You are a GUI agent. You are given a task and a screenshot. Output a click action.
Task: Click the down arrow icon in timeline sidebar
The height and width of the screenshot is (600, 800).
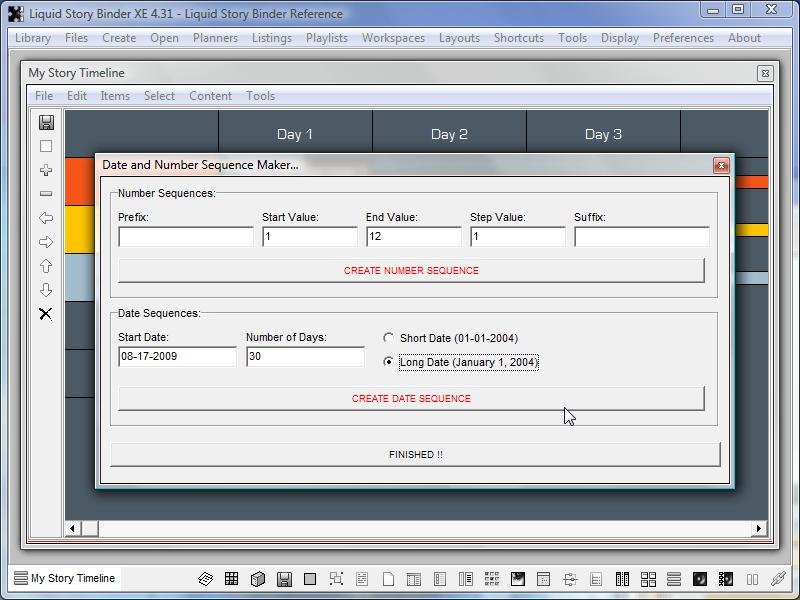pyautogui.click(x=46, y=290)
